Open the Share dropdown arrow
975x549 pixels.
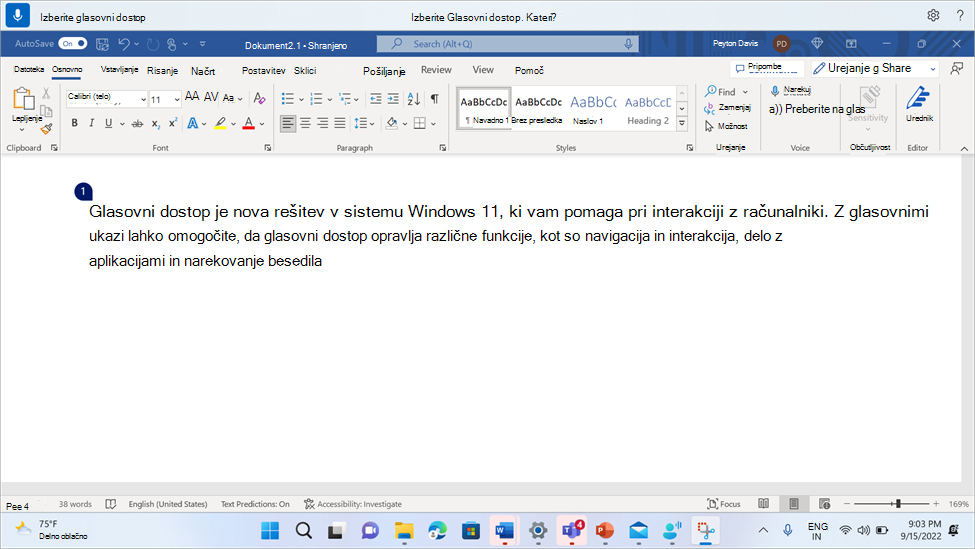pos(933,69)
